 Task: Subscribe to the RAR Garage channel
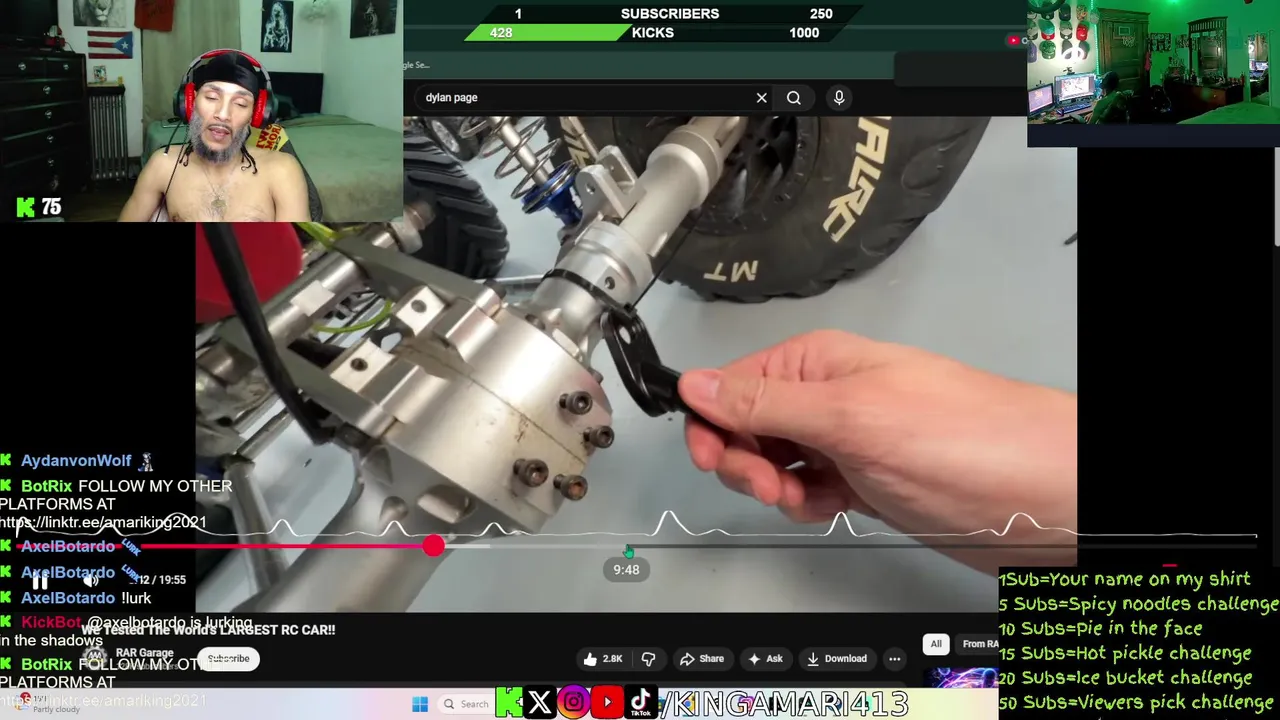pos(228,659)
